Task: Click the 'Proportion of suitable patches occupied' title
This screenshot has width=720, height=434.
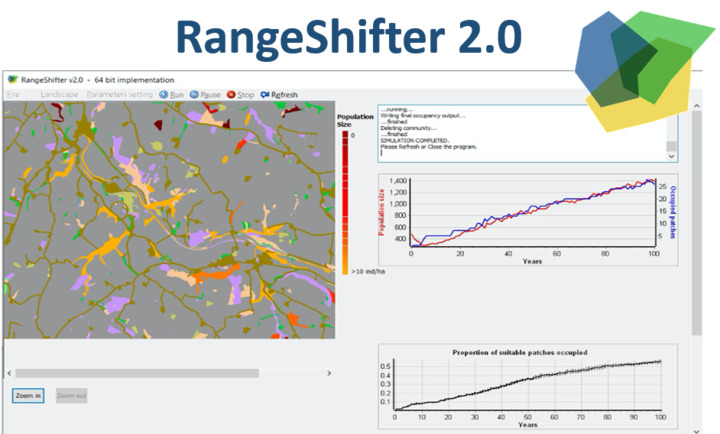Action: [520, 353]
